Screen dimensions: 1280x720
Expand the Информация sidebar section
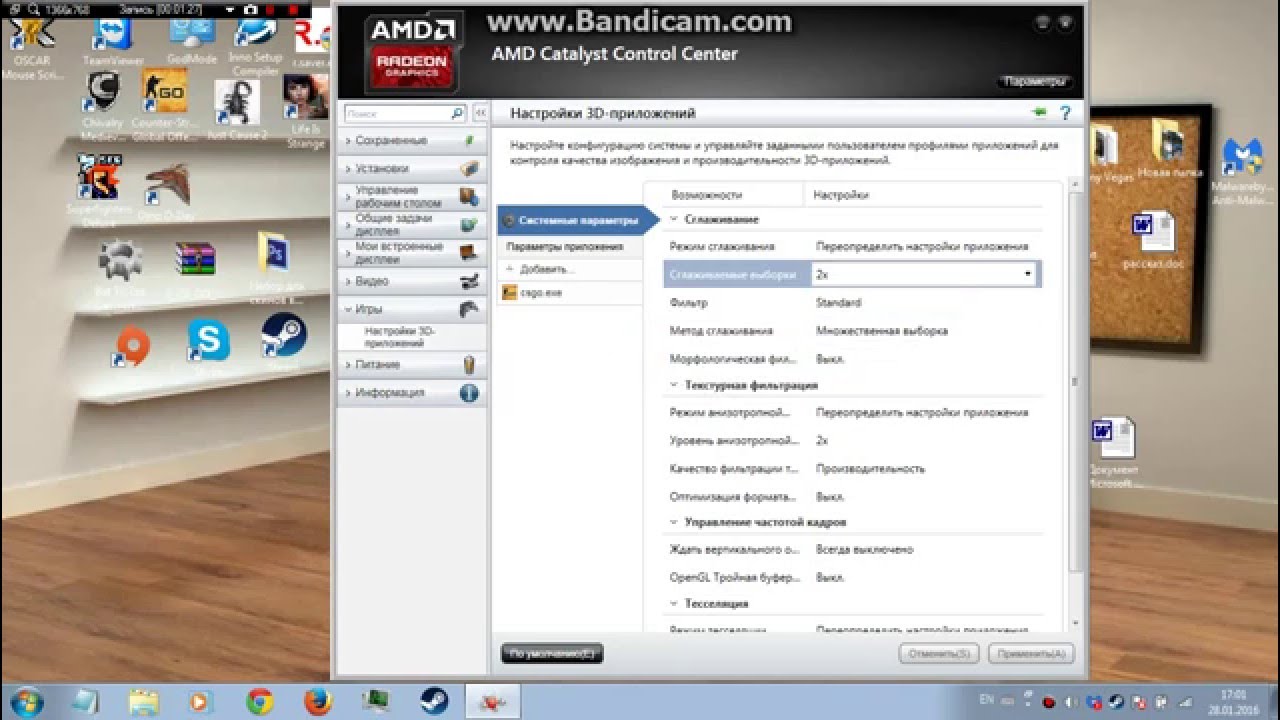(411, 393)
